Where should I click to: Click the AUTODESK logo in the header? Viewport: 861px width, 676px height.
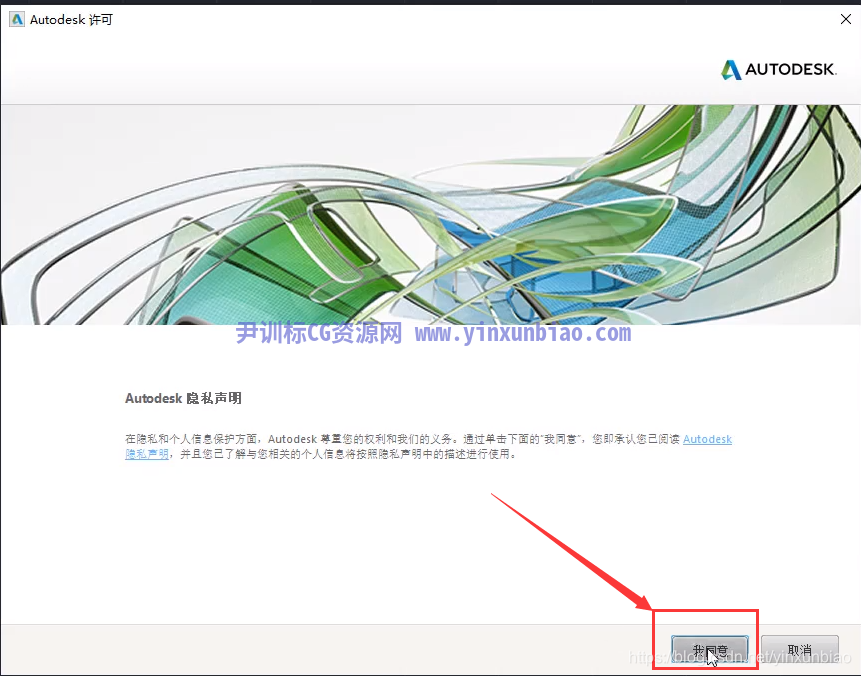779,70
